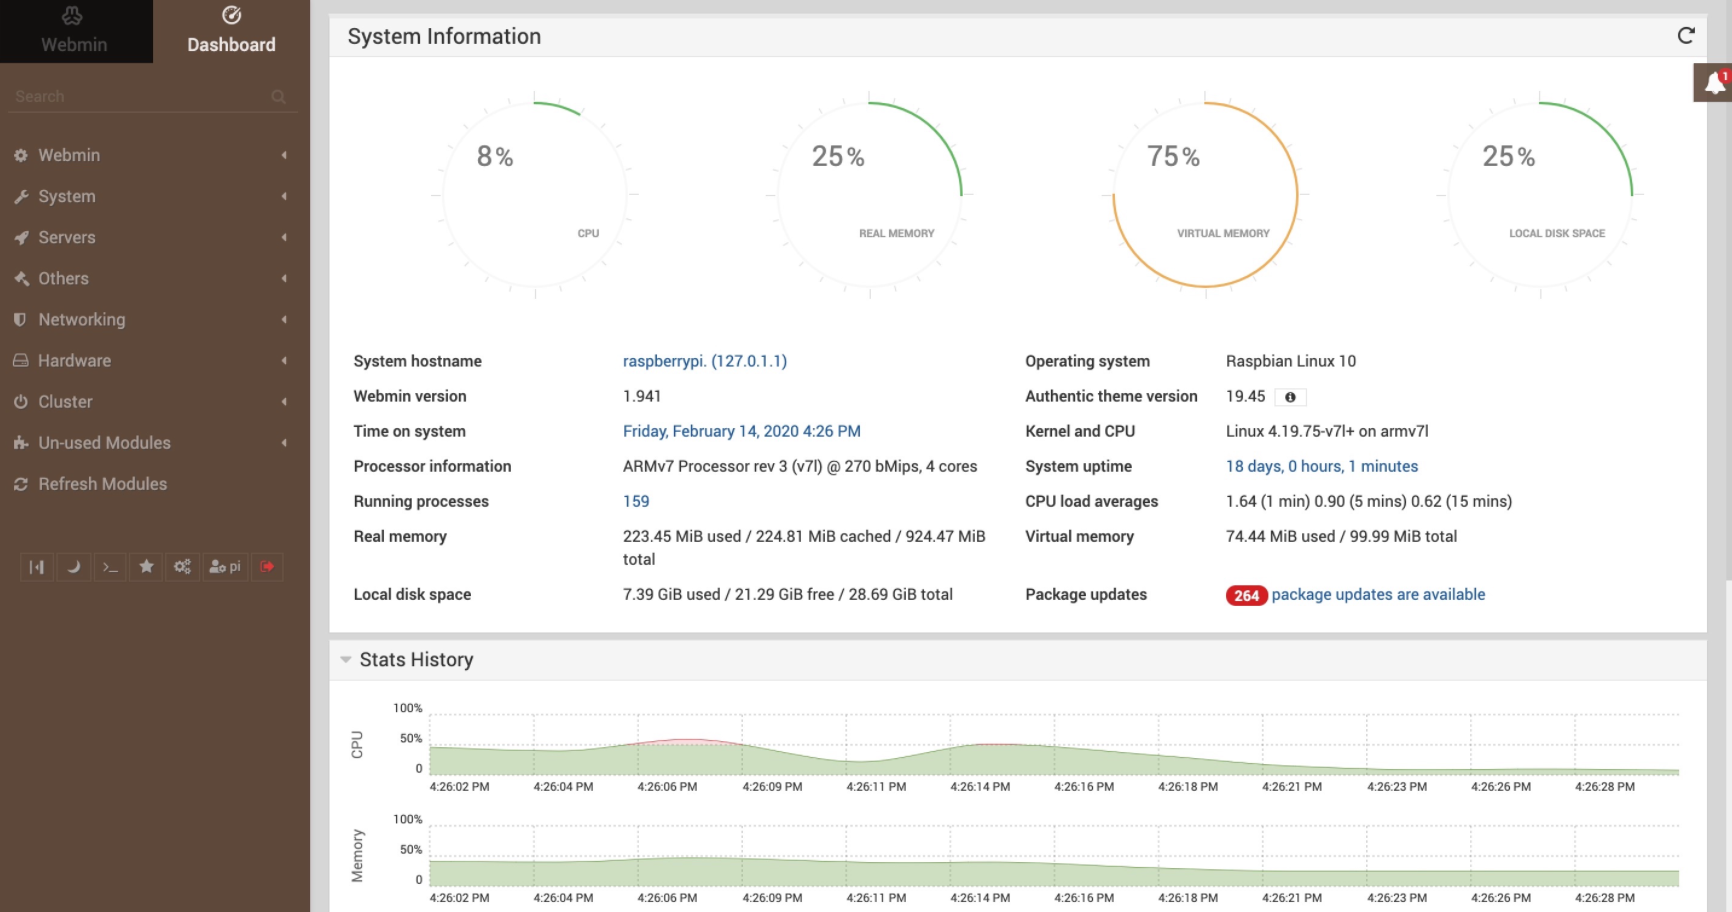Select the text Raspbian Linux 10
1732x912 pixels.
pos(1291,361)
